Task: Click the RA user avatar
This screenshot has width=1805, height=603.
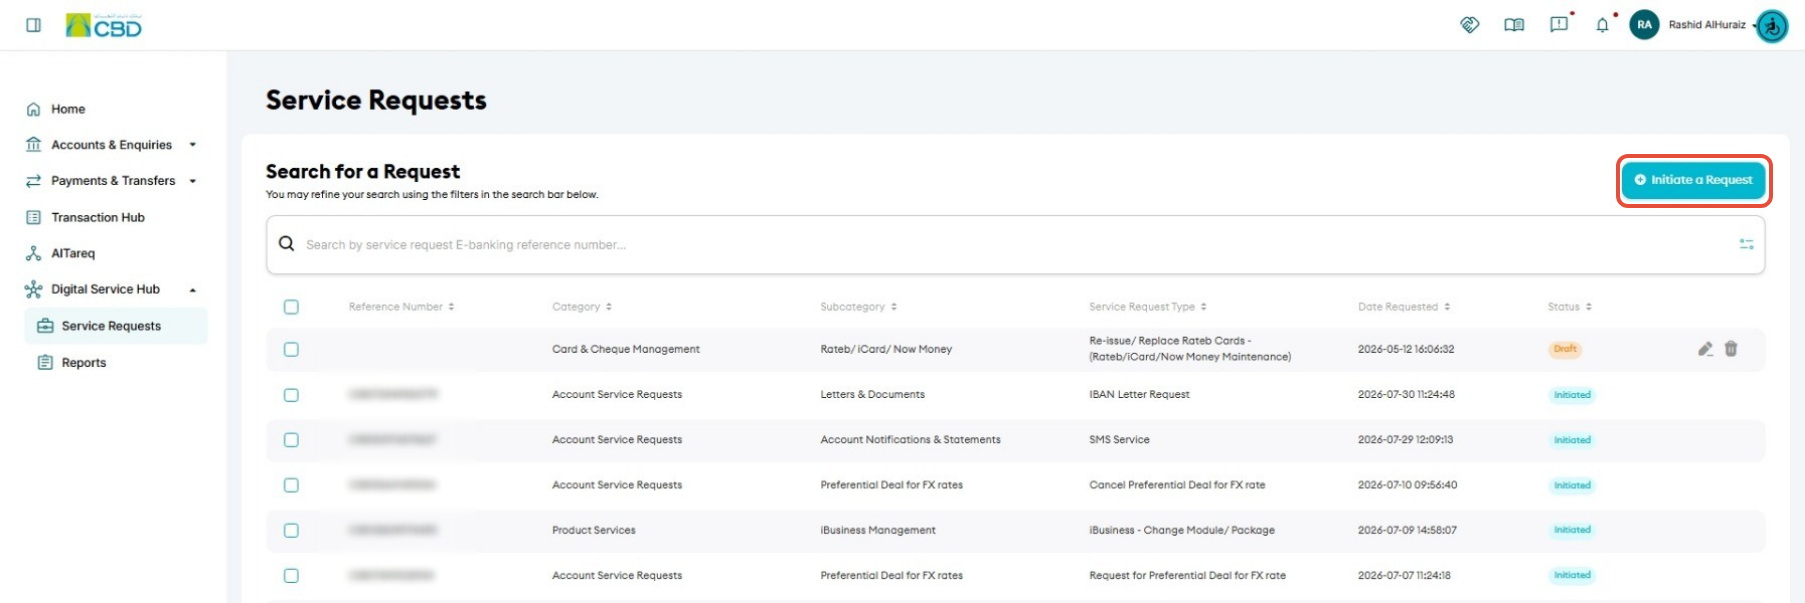Action: coord(1644,25)
